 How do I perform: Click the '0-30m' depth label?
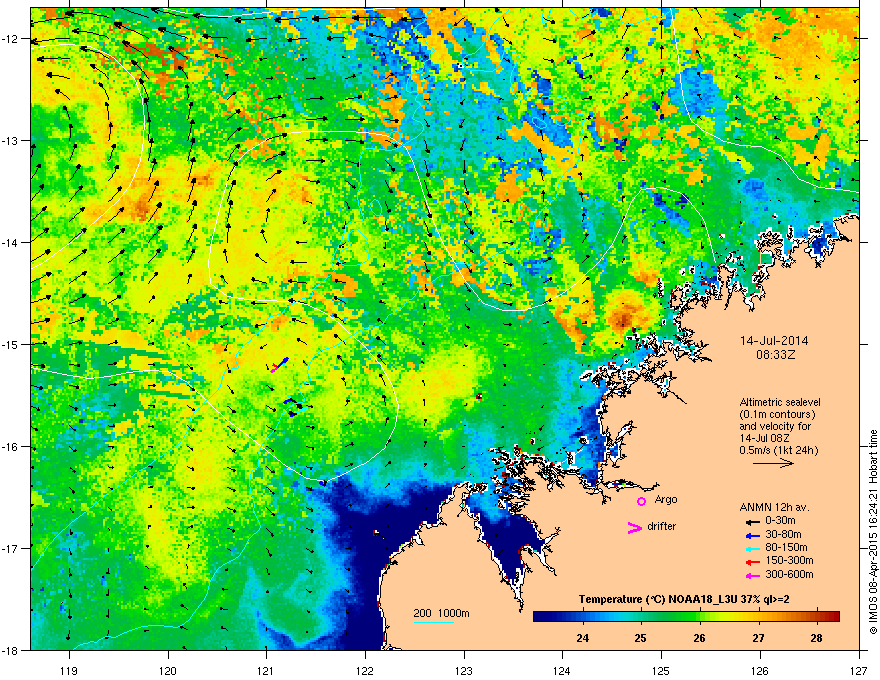tap(780, 521)
